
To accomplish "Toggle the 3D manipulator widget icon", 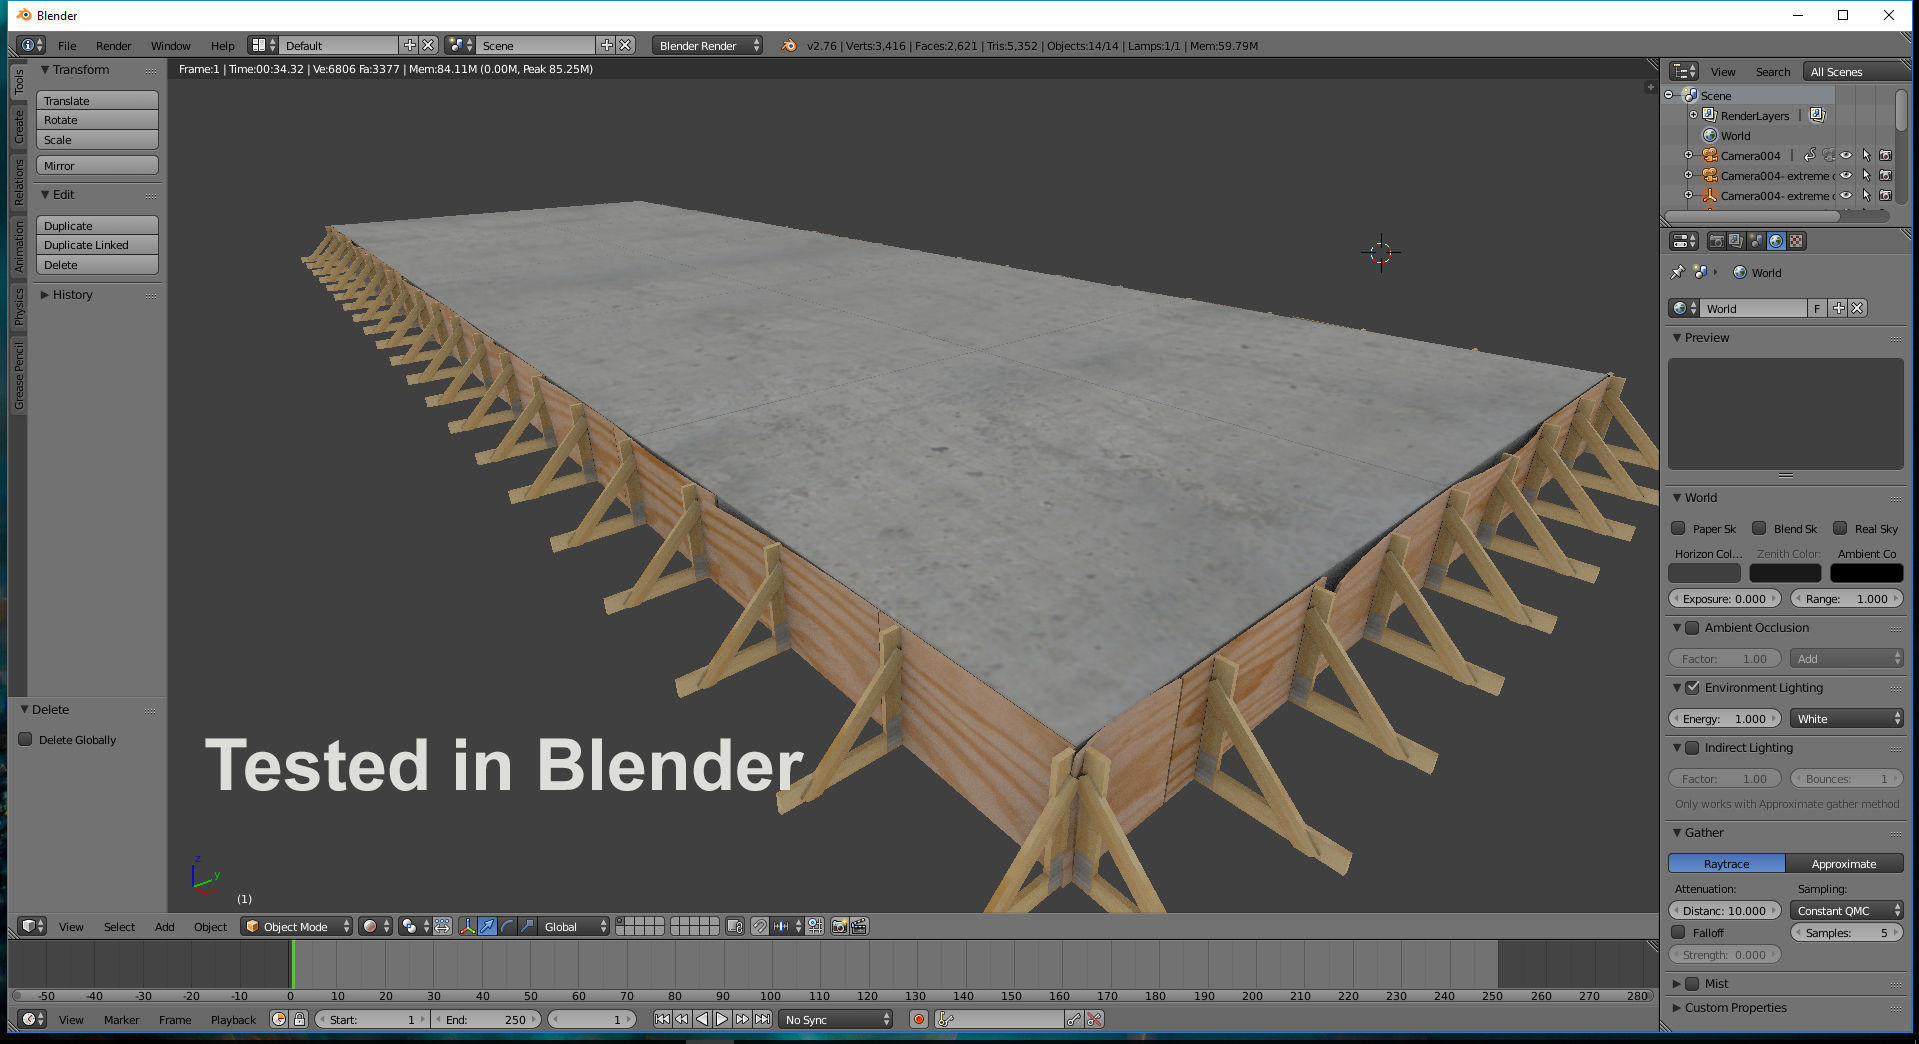I will tap(467, 926).
